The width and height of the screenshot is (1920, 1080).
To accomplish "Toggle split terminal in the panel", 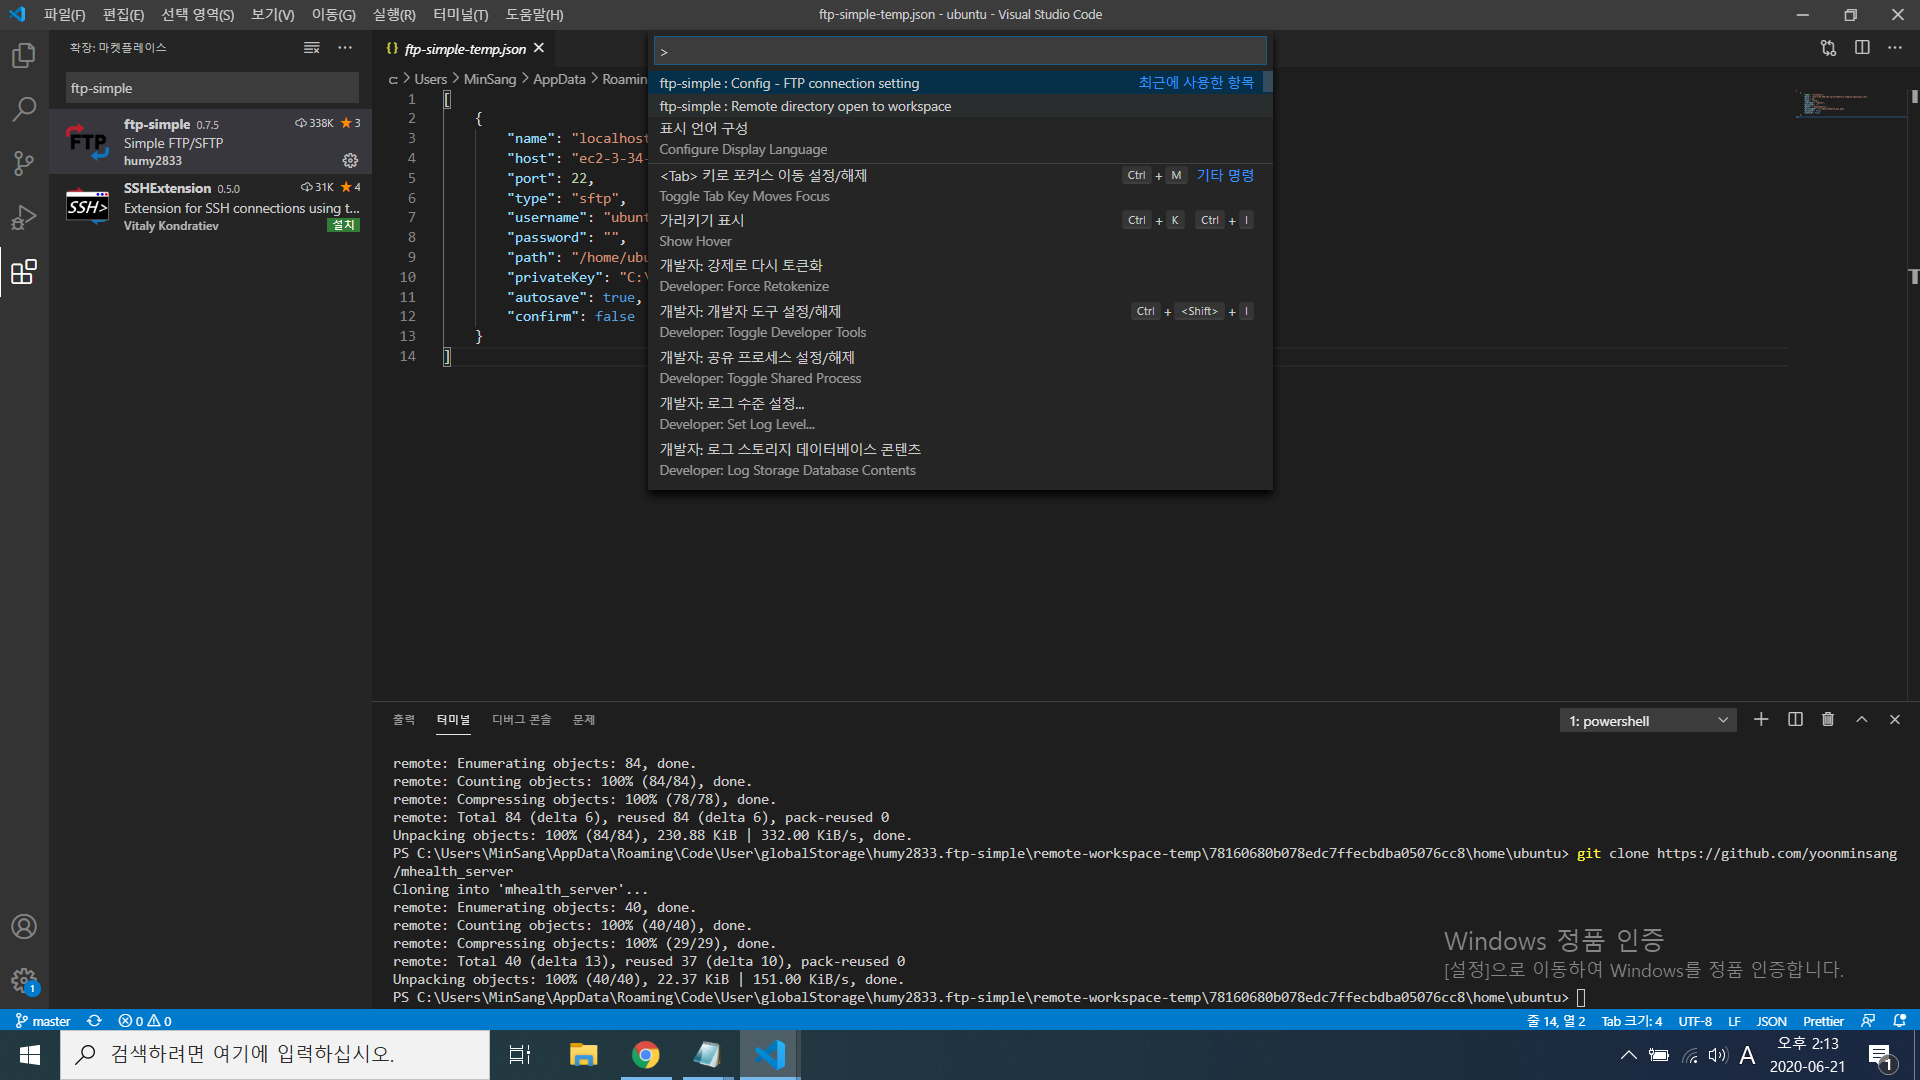I will (1795, 720).
